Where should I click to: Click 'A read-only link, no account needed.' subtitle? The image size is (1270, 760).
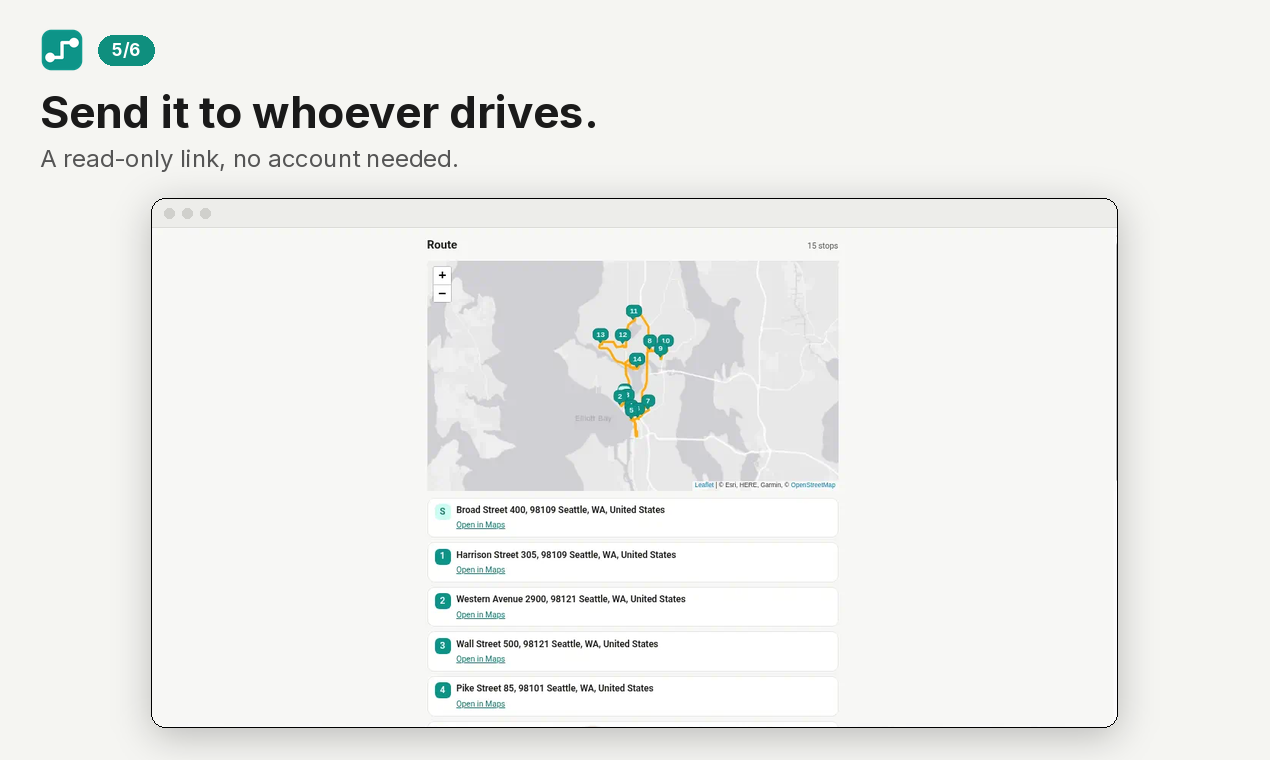(250, 159)
